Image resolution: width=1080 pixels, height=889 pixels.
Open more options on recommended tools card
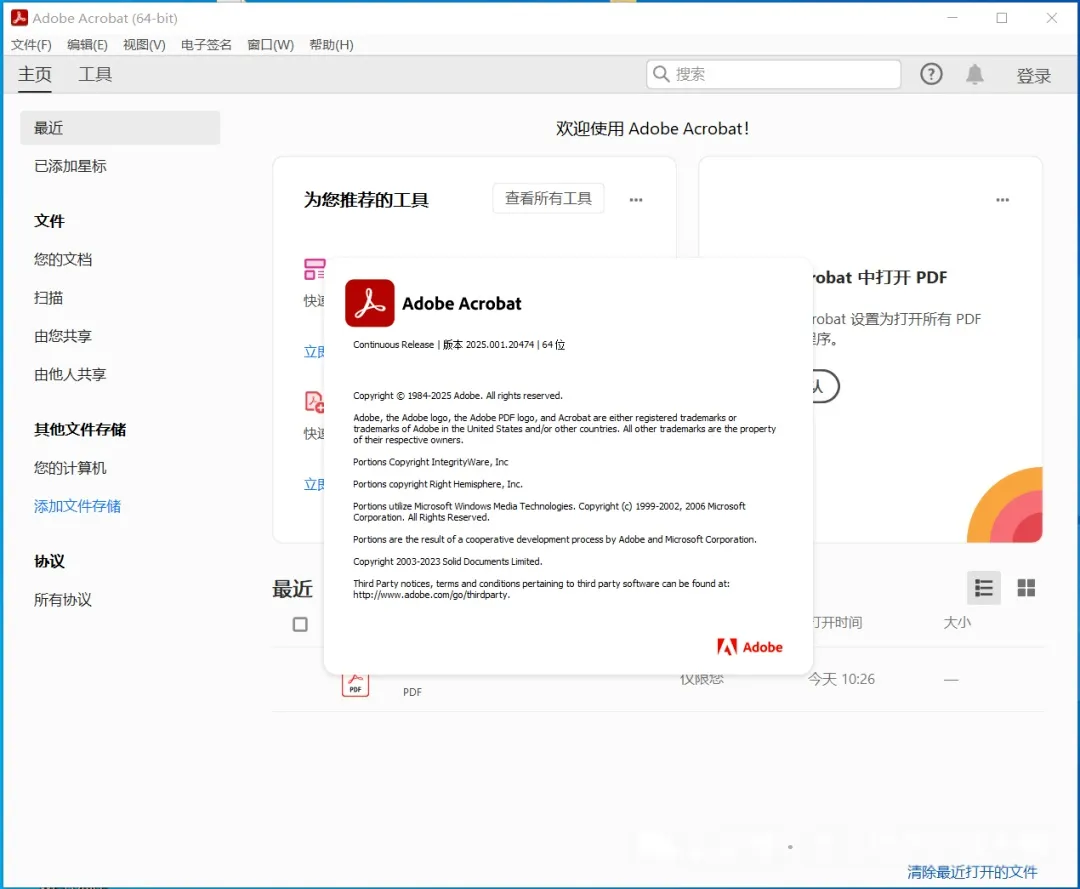click(x=636, y=200)
